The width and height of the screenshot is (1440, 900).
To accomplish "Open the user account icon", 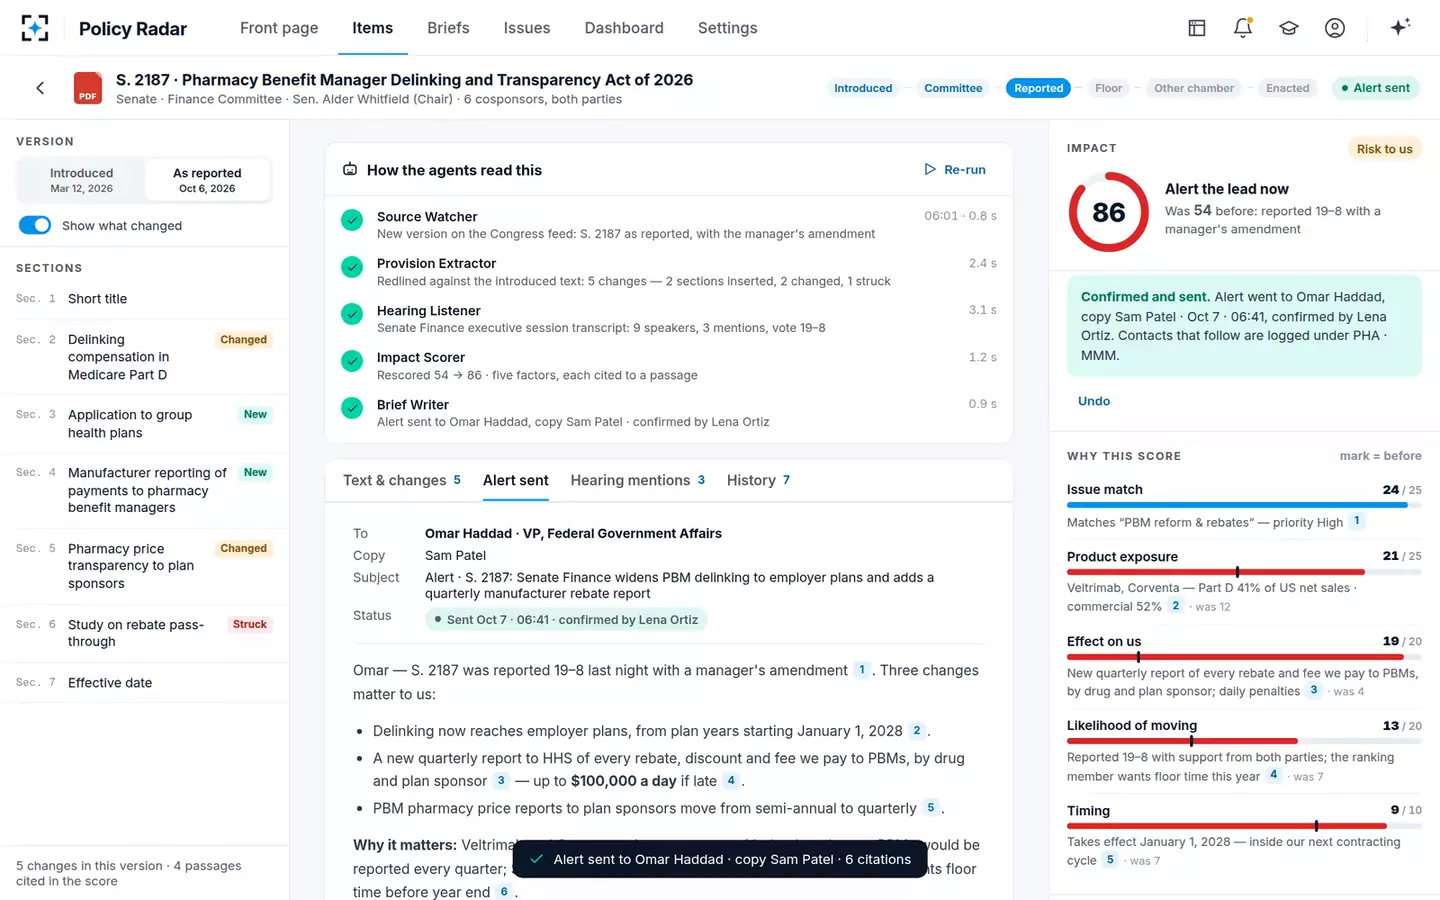I will [1335, 28].
